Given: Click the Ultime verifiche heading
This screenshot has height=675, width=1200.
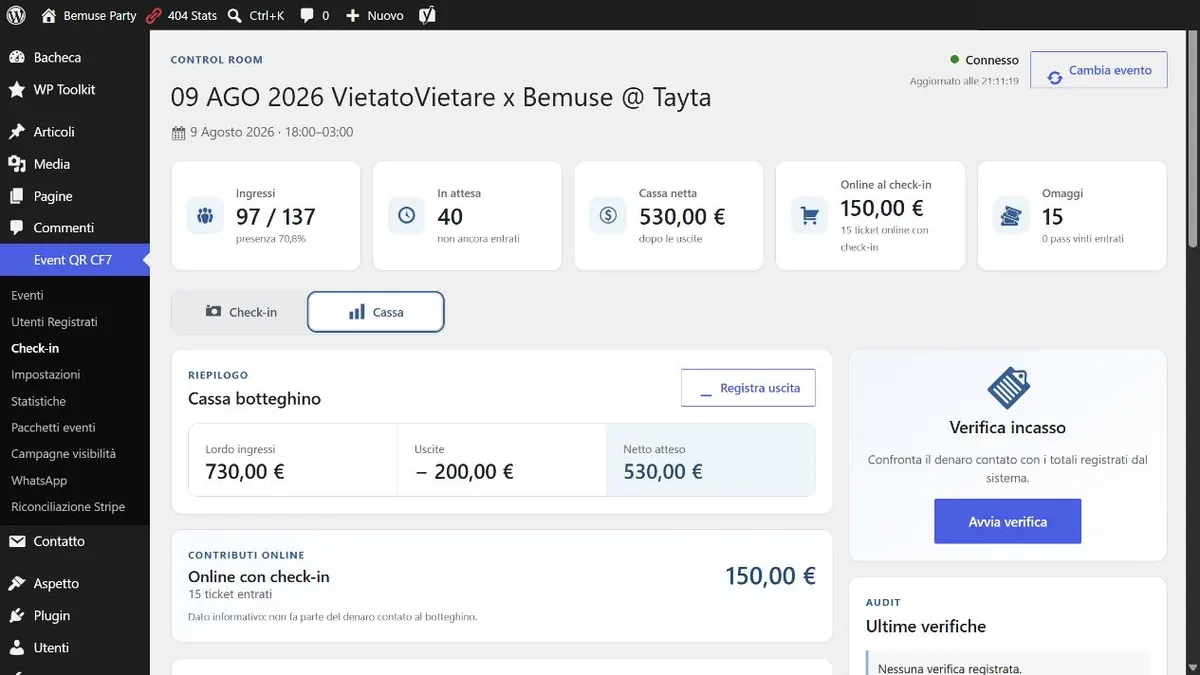Looking at the screenshot, I should pyautogui.click(x=926, y=626).
